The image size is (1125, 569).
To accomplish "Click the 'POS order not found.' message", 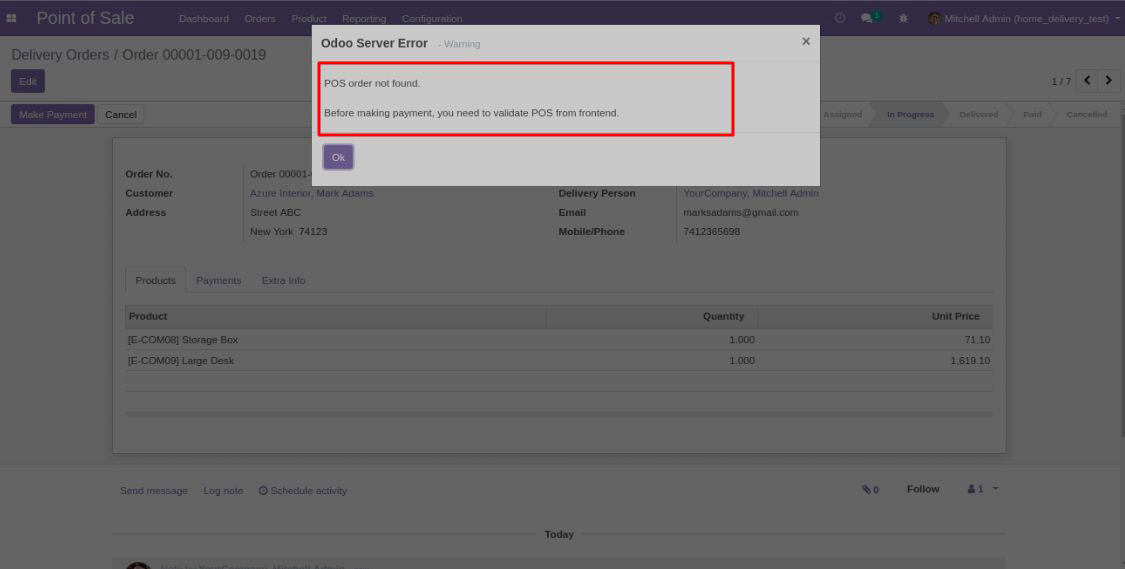I will (x=372, y=83).
